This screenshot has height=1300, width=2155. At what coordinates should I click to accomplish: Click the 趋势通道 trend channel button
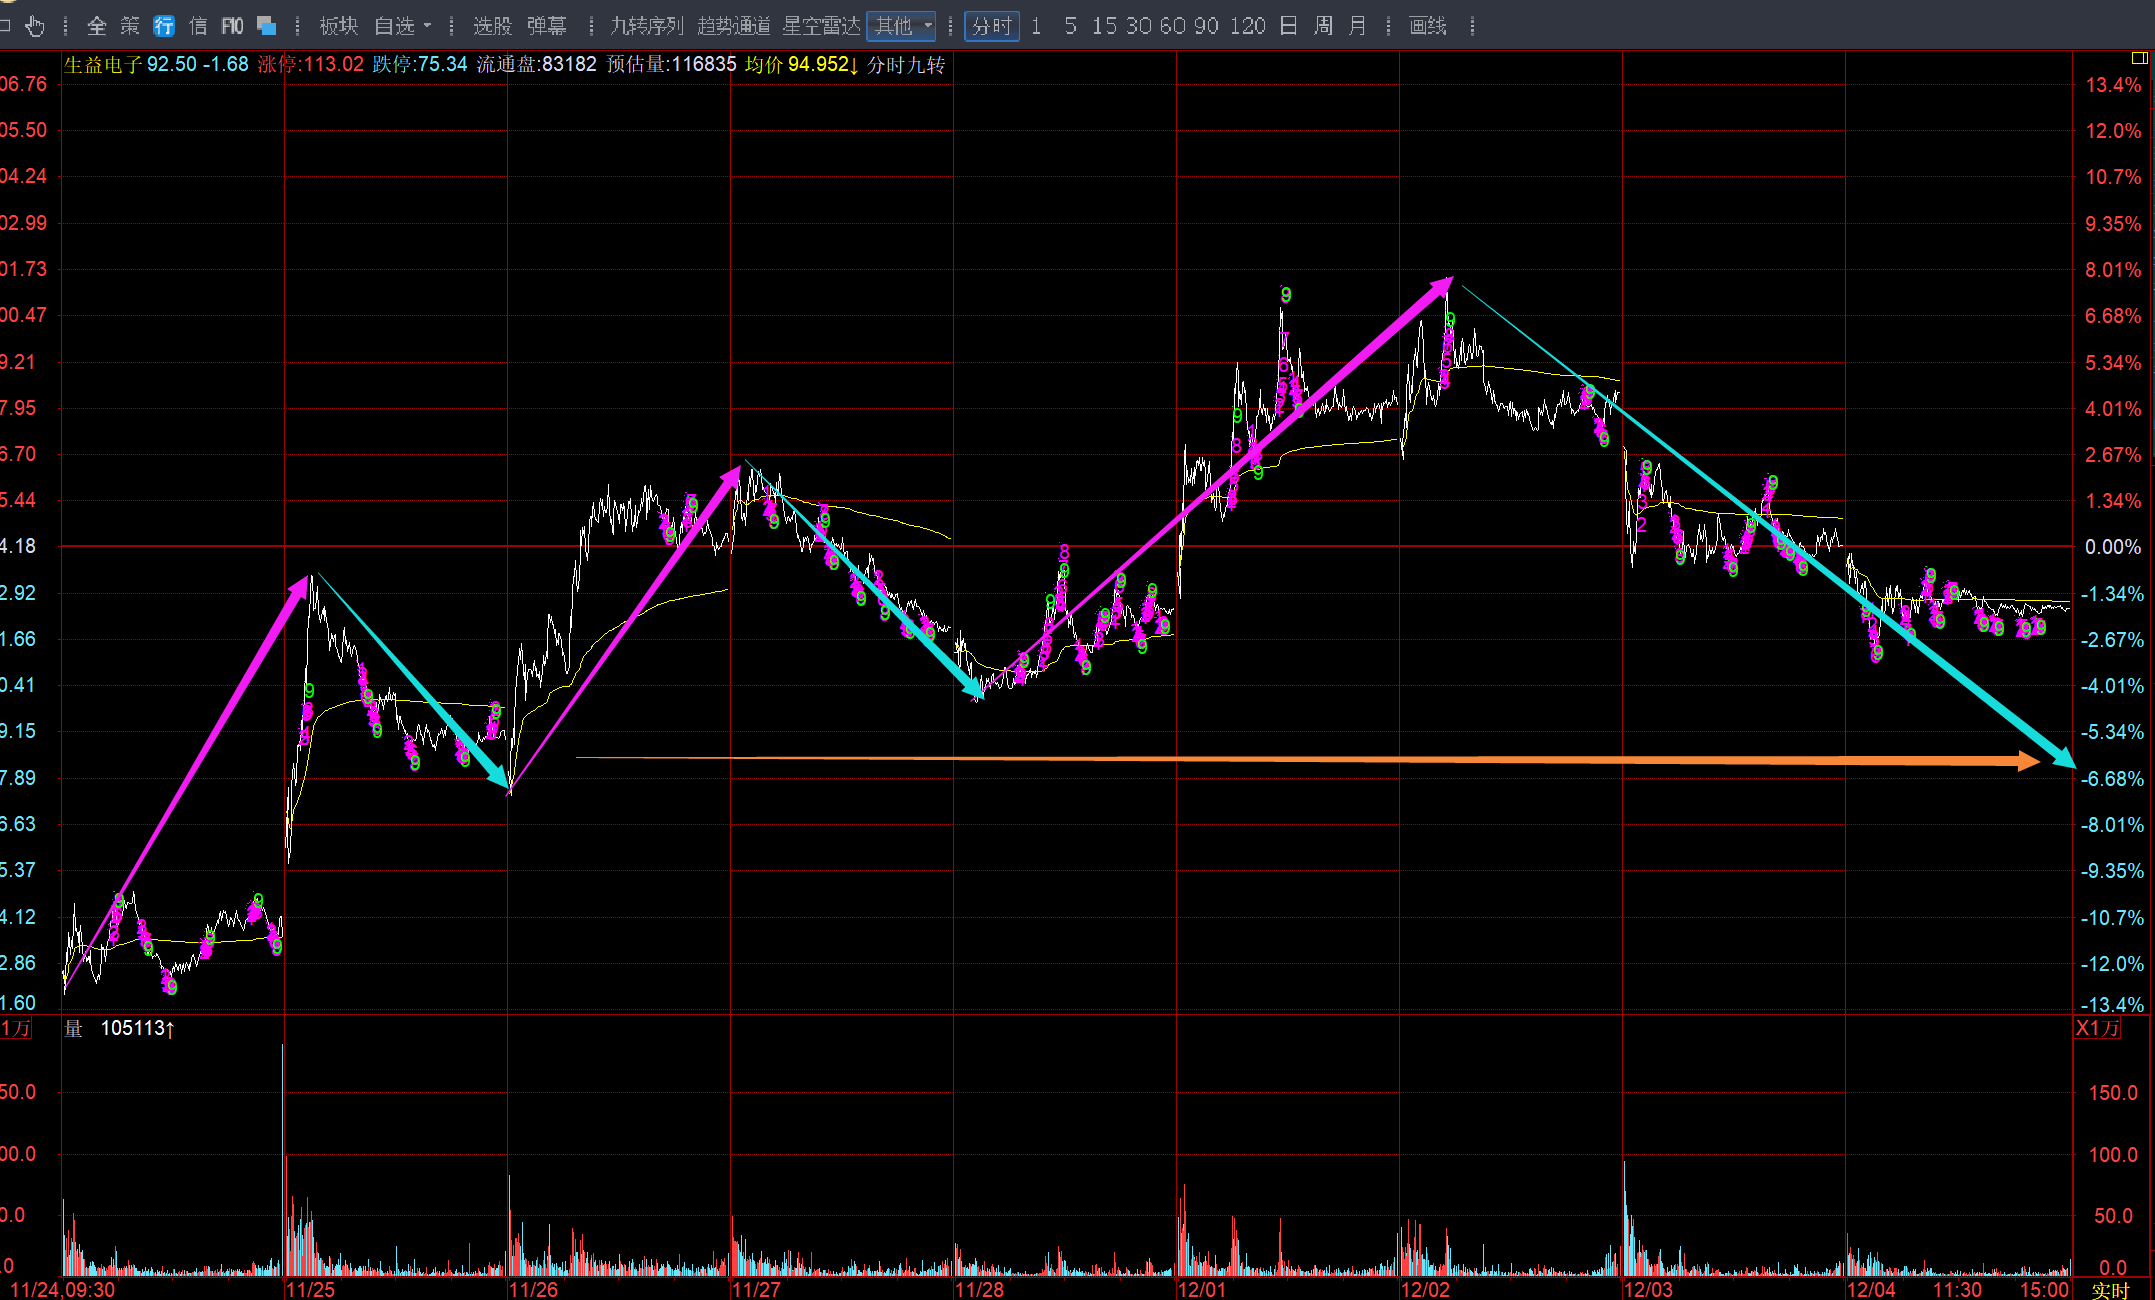coord(733,26)
